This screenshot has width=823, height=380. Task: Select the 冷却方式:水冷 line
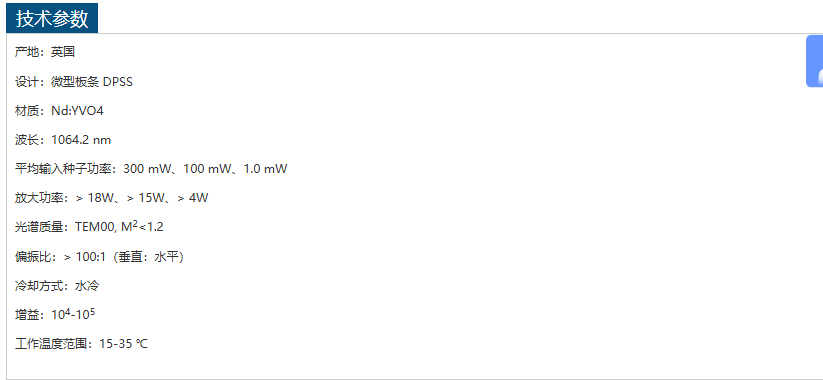(x=57, y=286)
